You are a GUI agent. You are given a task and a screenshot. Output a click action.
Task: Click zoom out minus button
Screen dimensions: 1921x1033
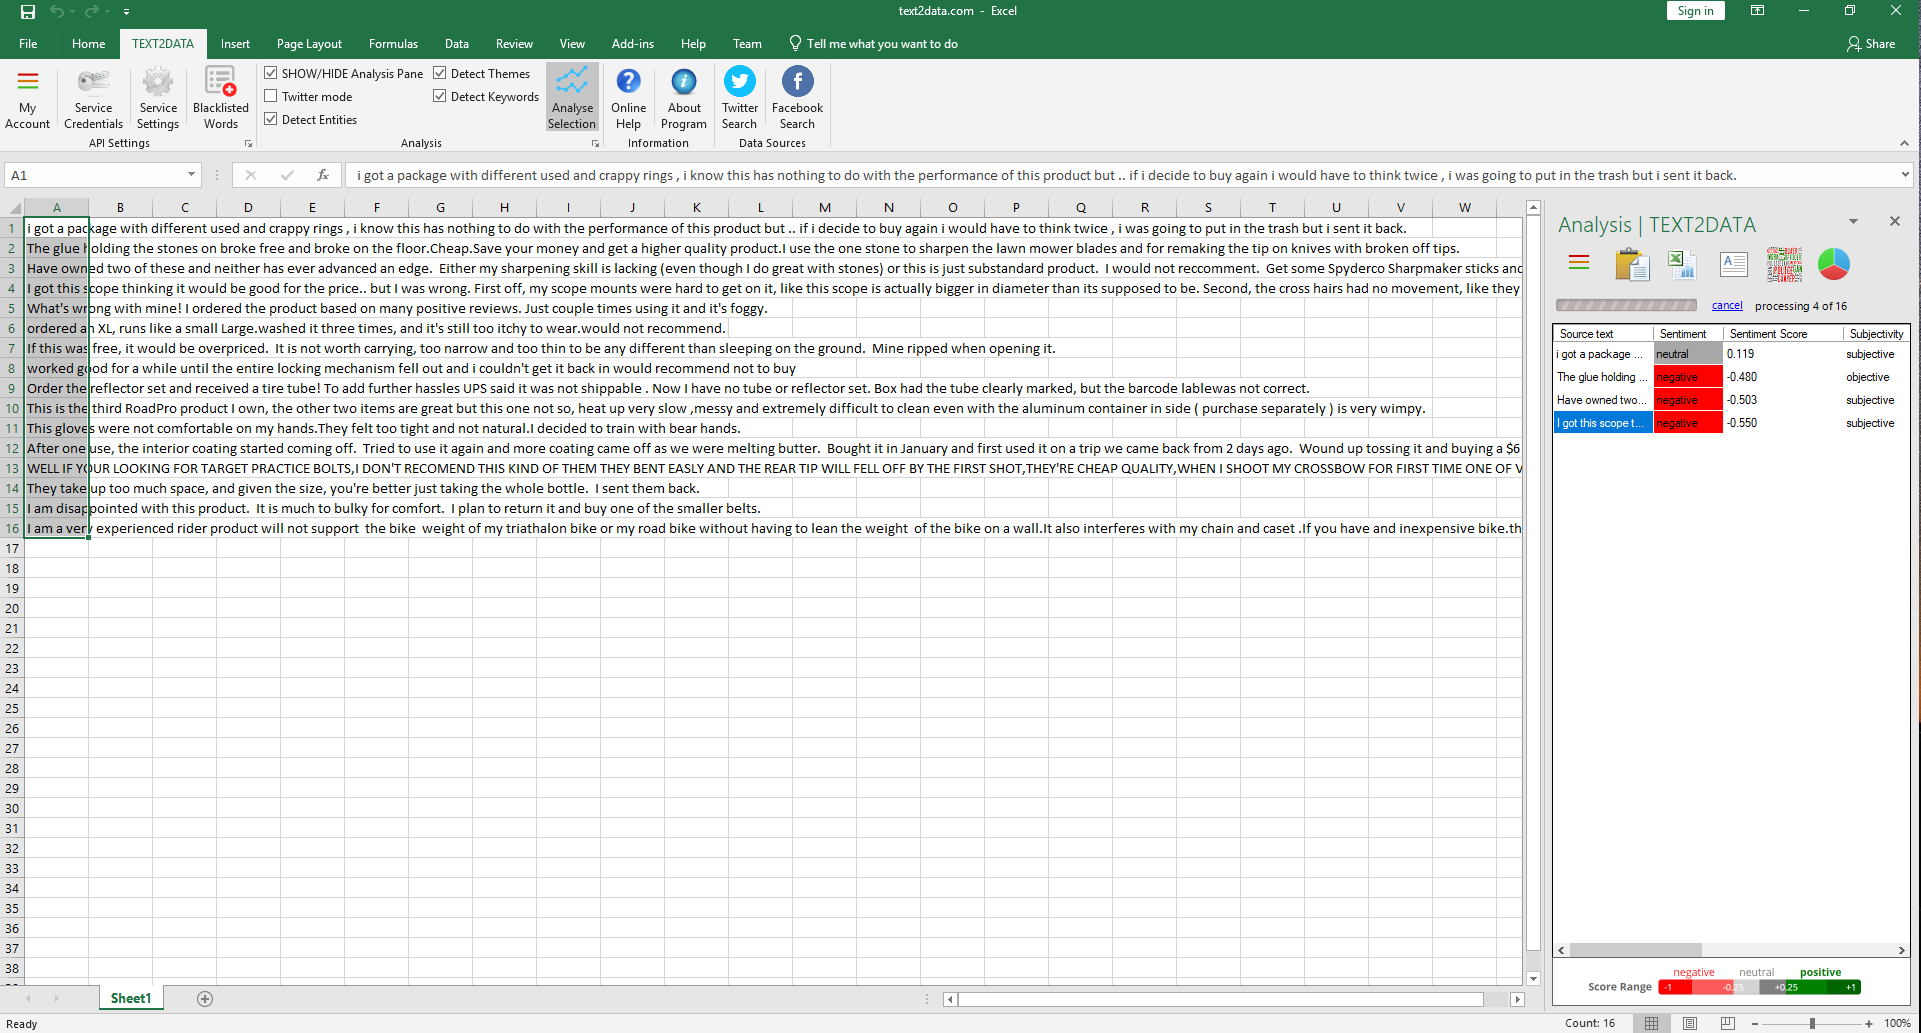(x=1755, y=1024)
